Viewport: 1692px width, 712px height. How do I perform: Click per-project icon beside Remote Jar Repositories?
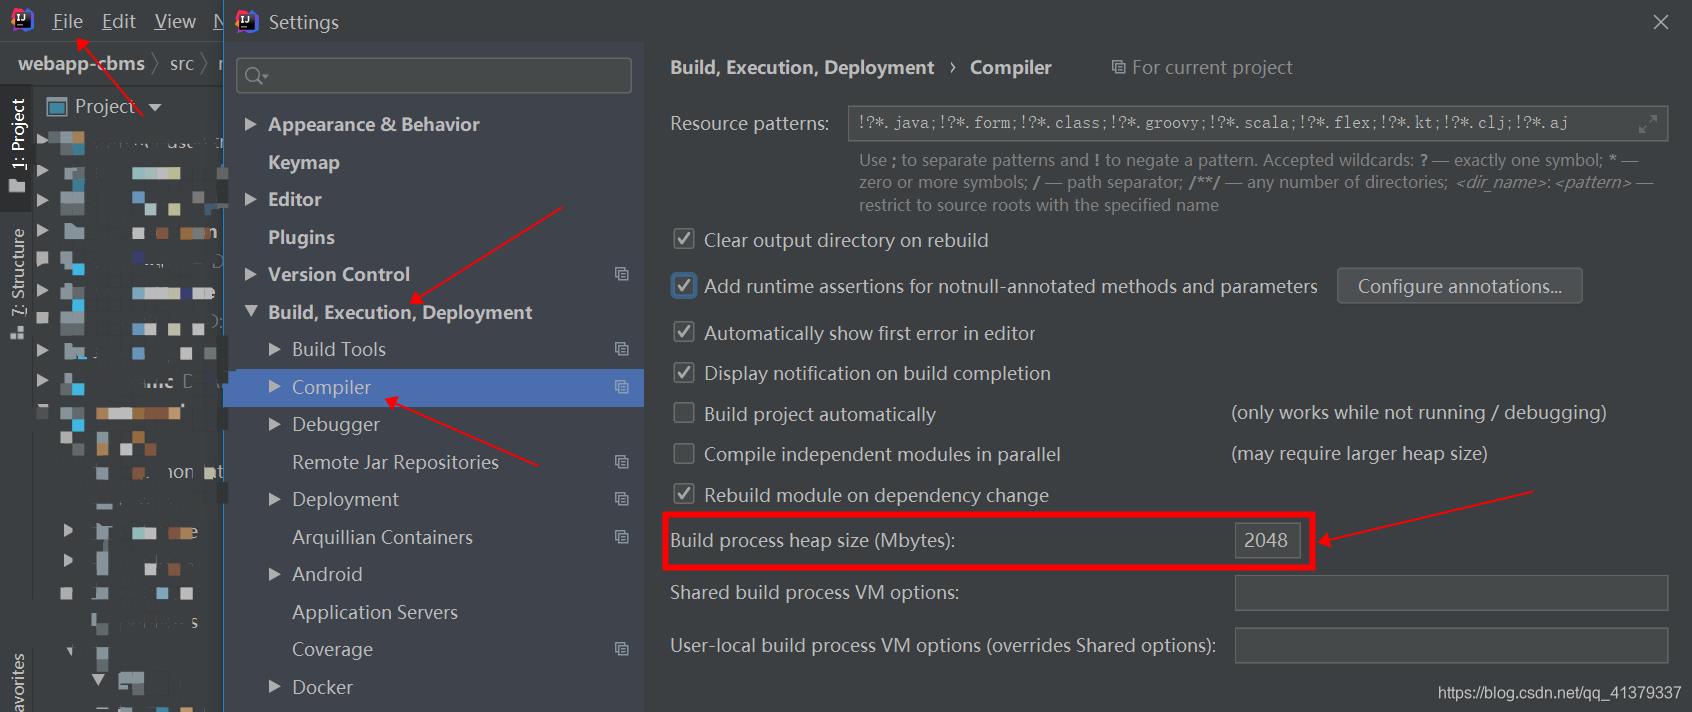(x=622, y=462)
